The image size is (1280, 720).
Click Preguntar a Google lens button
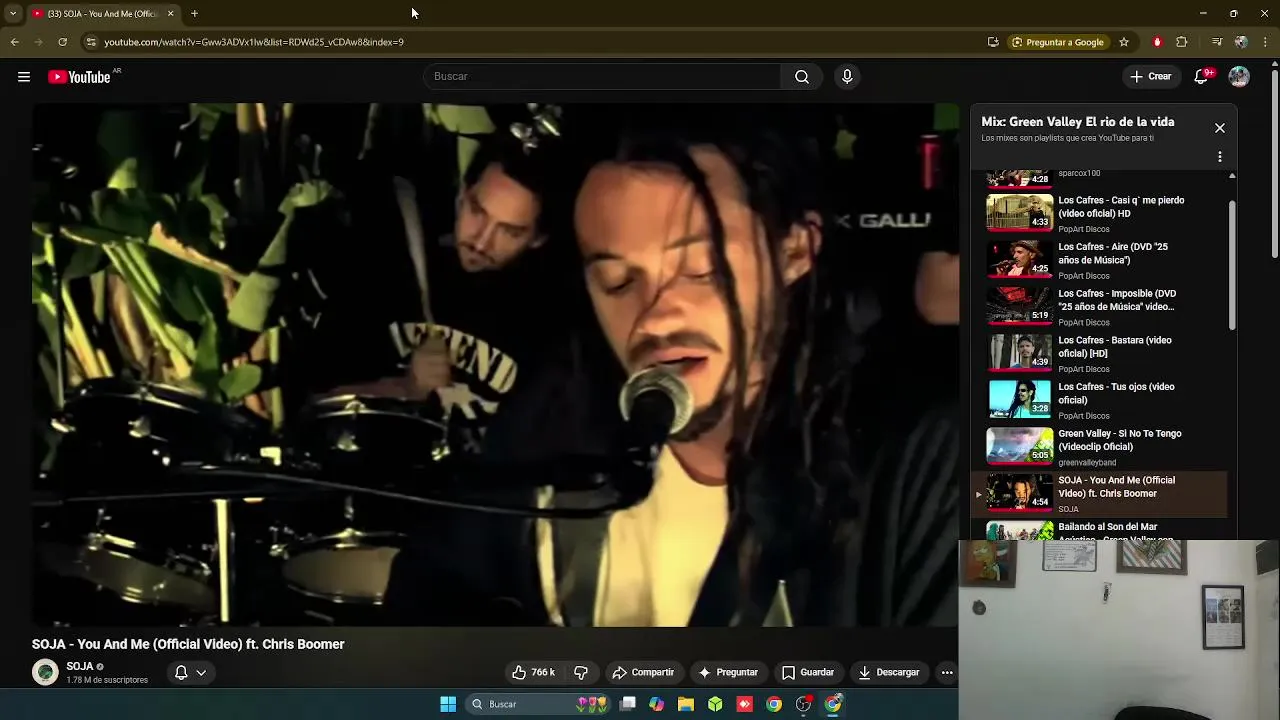[1057, 42]
